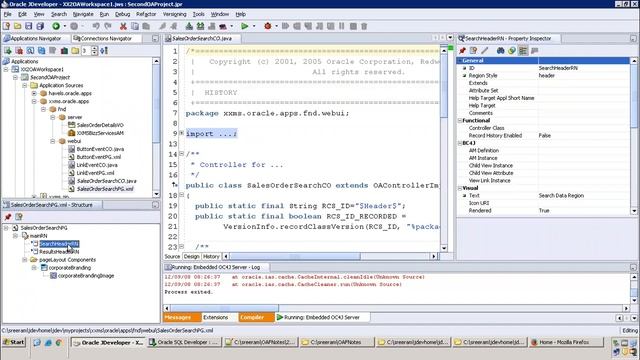
Task: Collapse the webui folder node
Action: tap(53, 141)
